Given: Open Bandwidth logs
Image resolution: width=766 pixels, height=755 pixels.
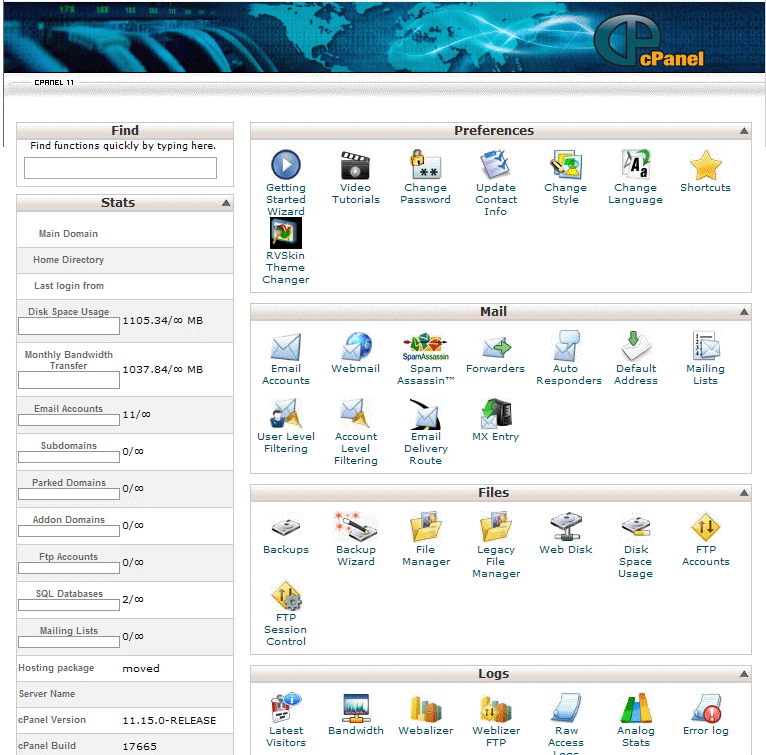Looking at the screenshot, I should tap(356, 714).
